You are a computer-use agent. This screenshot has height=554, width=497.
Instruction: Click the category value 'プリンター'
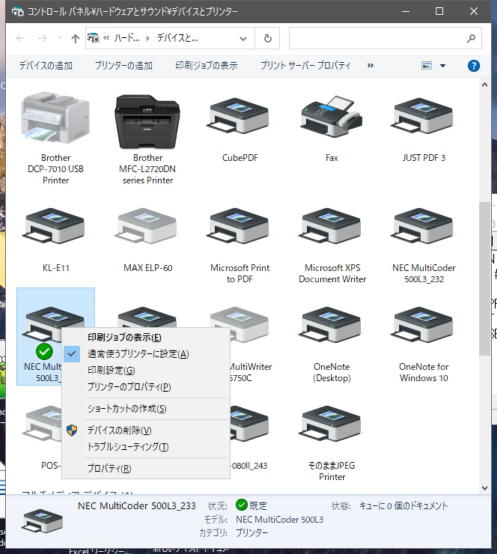pyautogui.click(x=252, y=533)
